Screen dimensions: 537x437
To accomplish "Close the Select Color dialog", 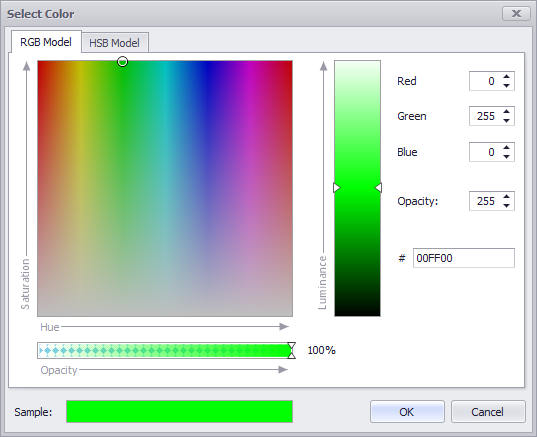I will click(516, 14).
